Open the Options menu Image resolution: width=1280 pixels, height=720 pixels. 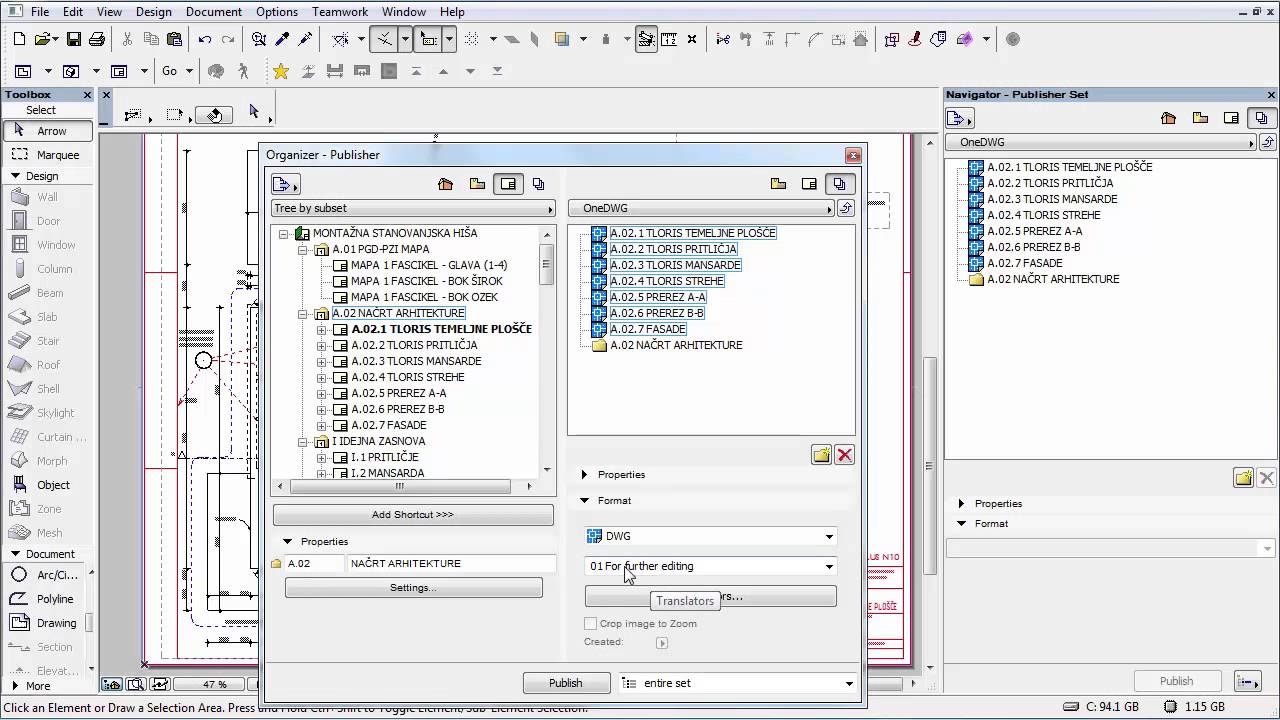(277, 12)
